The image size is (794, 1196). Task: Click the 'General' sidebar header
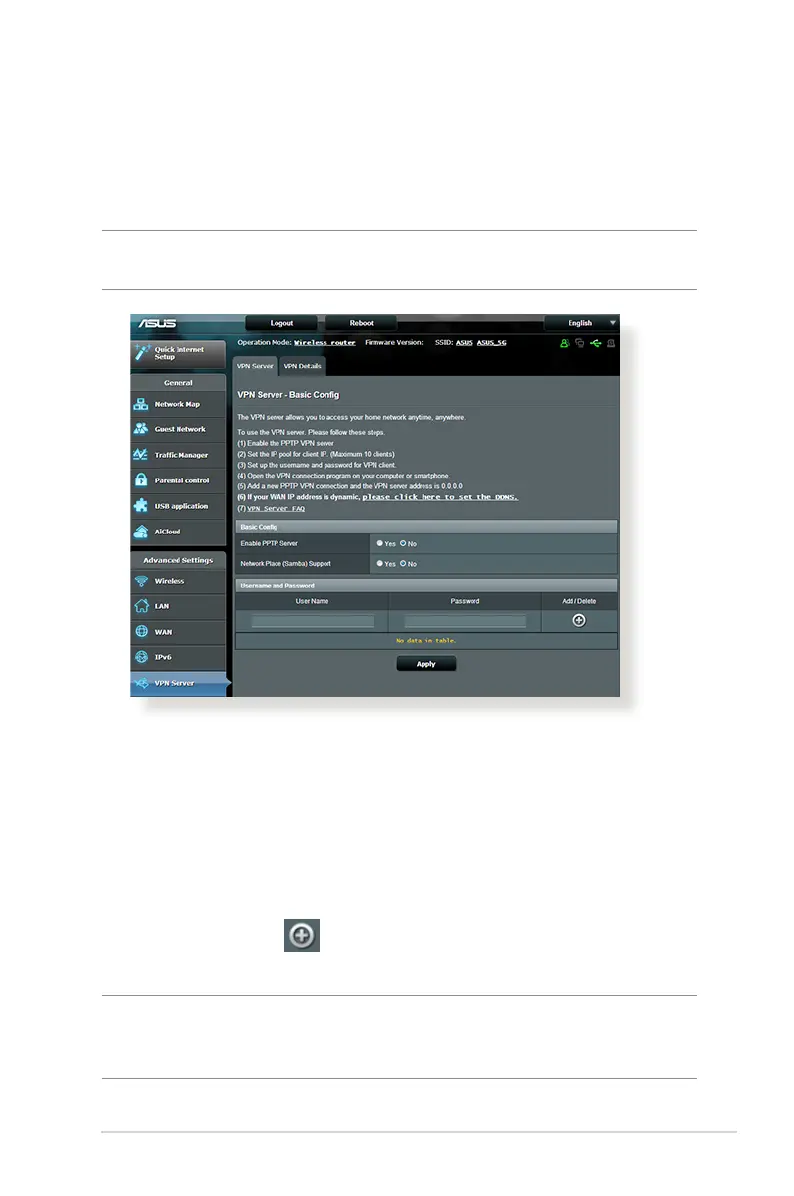click(x=178, y=383)
